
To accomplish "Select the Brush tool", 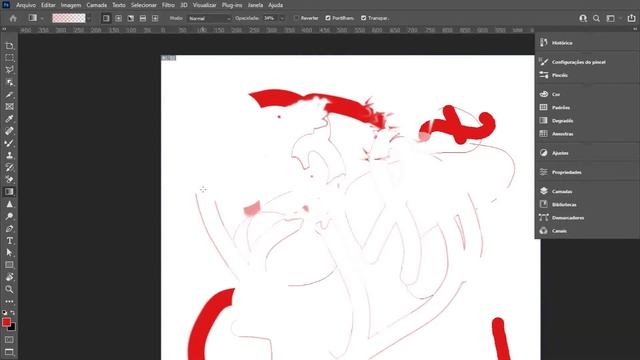I will pos(9,143).
